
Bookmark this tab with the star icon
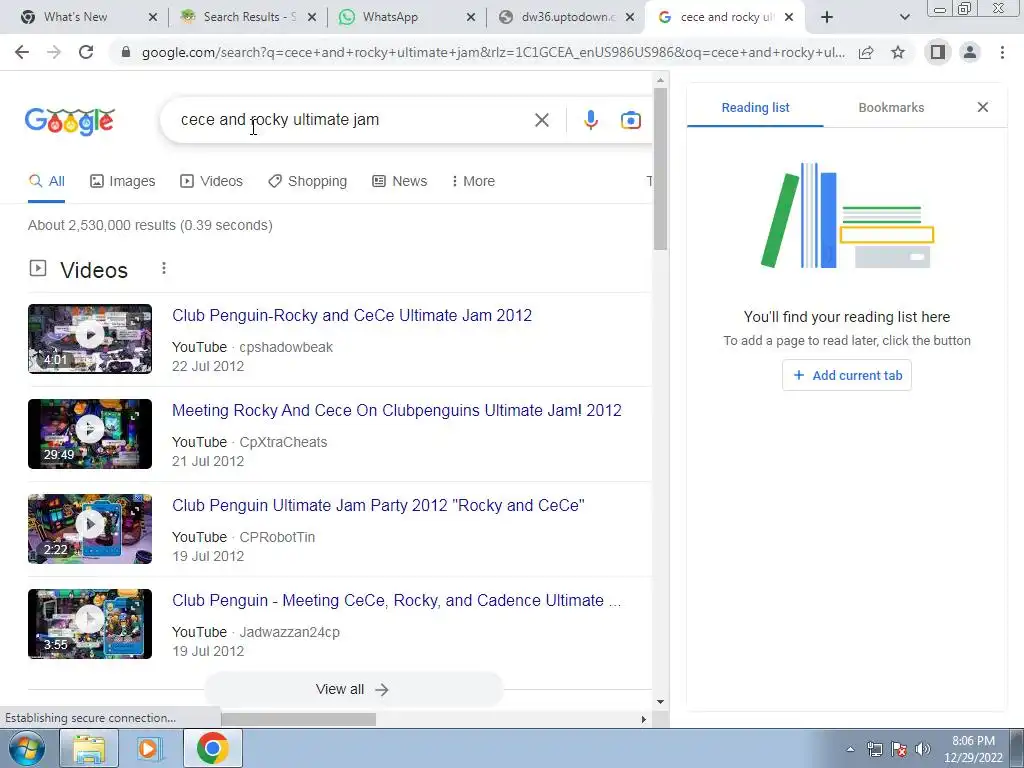coord(898,52)
